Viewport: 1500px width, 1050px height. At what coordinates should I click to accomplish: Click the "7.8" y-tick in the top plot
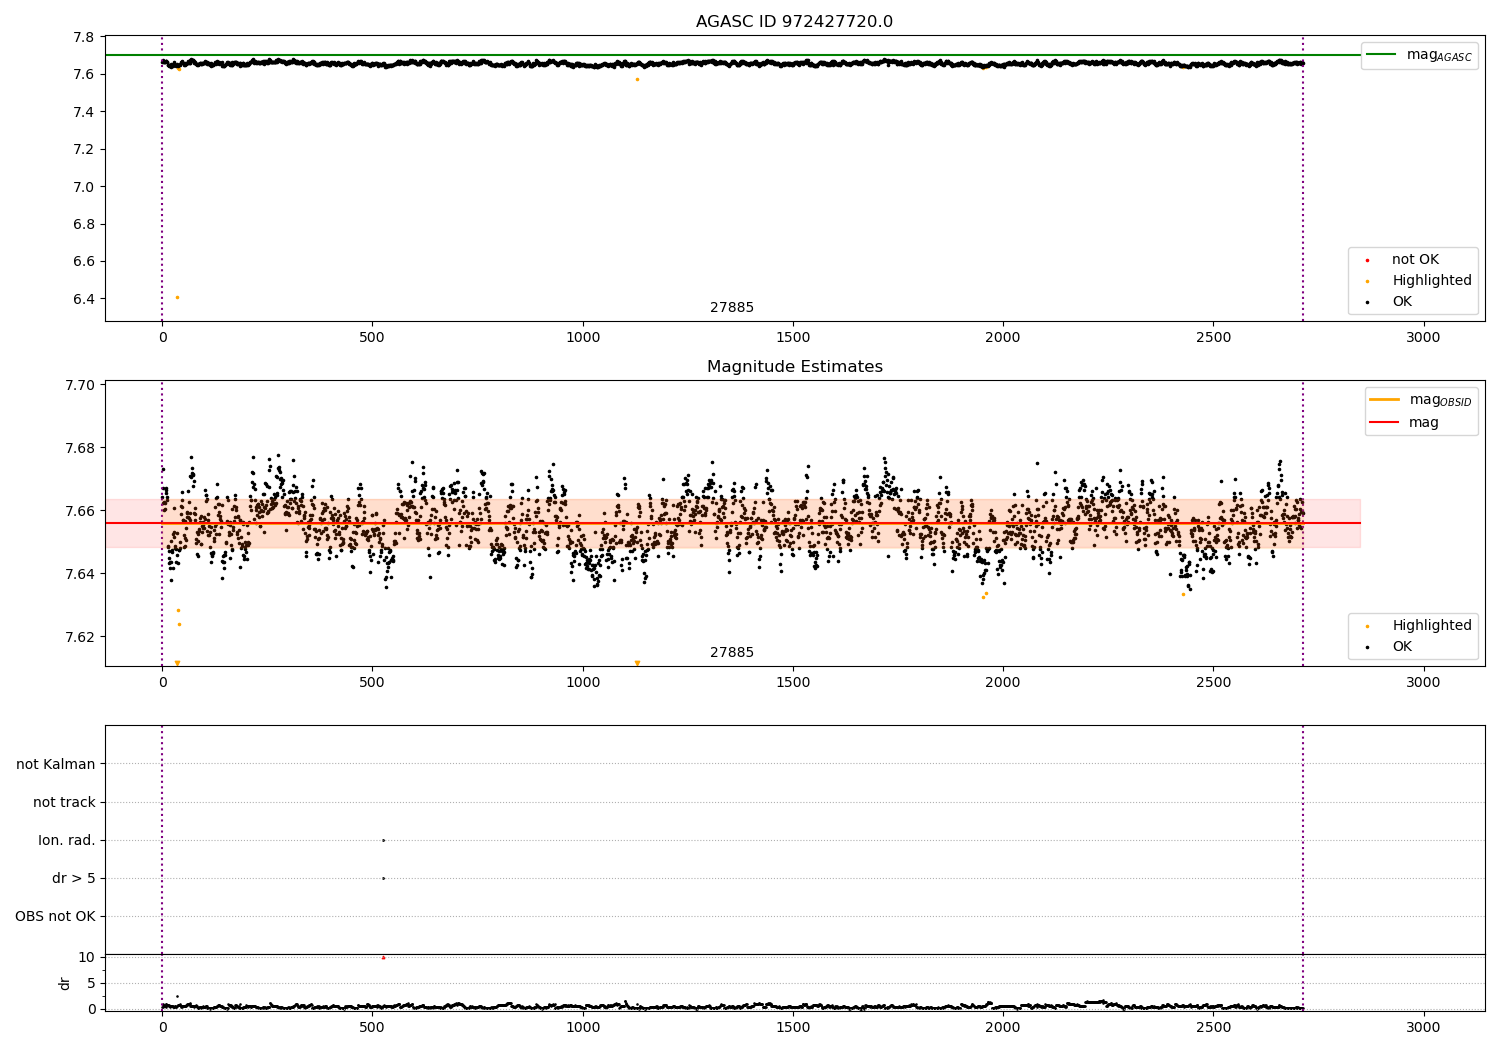point(85,38)
